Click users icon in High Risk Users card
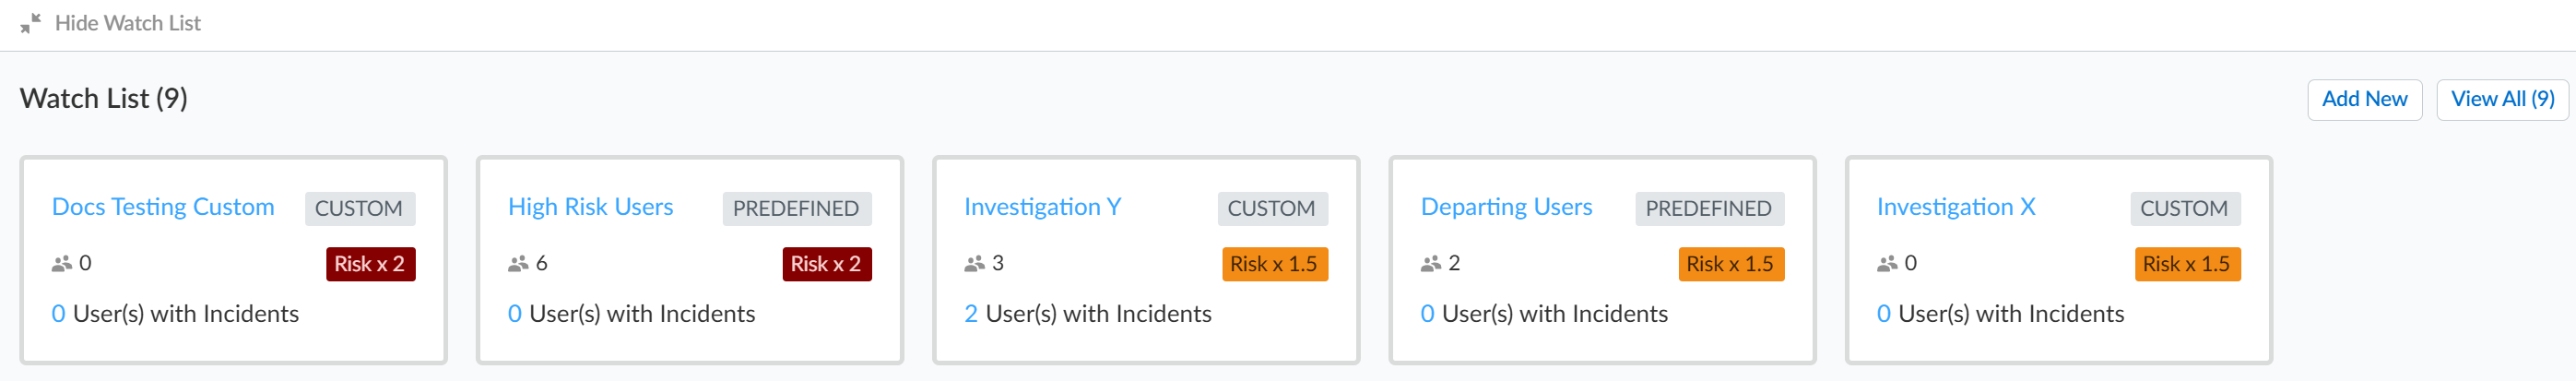 tap(518, 264)
